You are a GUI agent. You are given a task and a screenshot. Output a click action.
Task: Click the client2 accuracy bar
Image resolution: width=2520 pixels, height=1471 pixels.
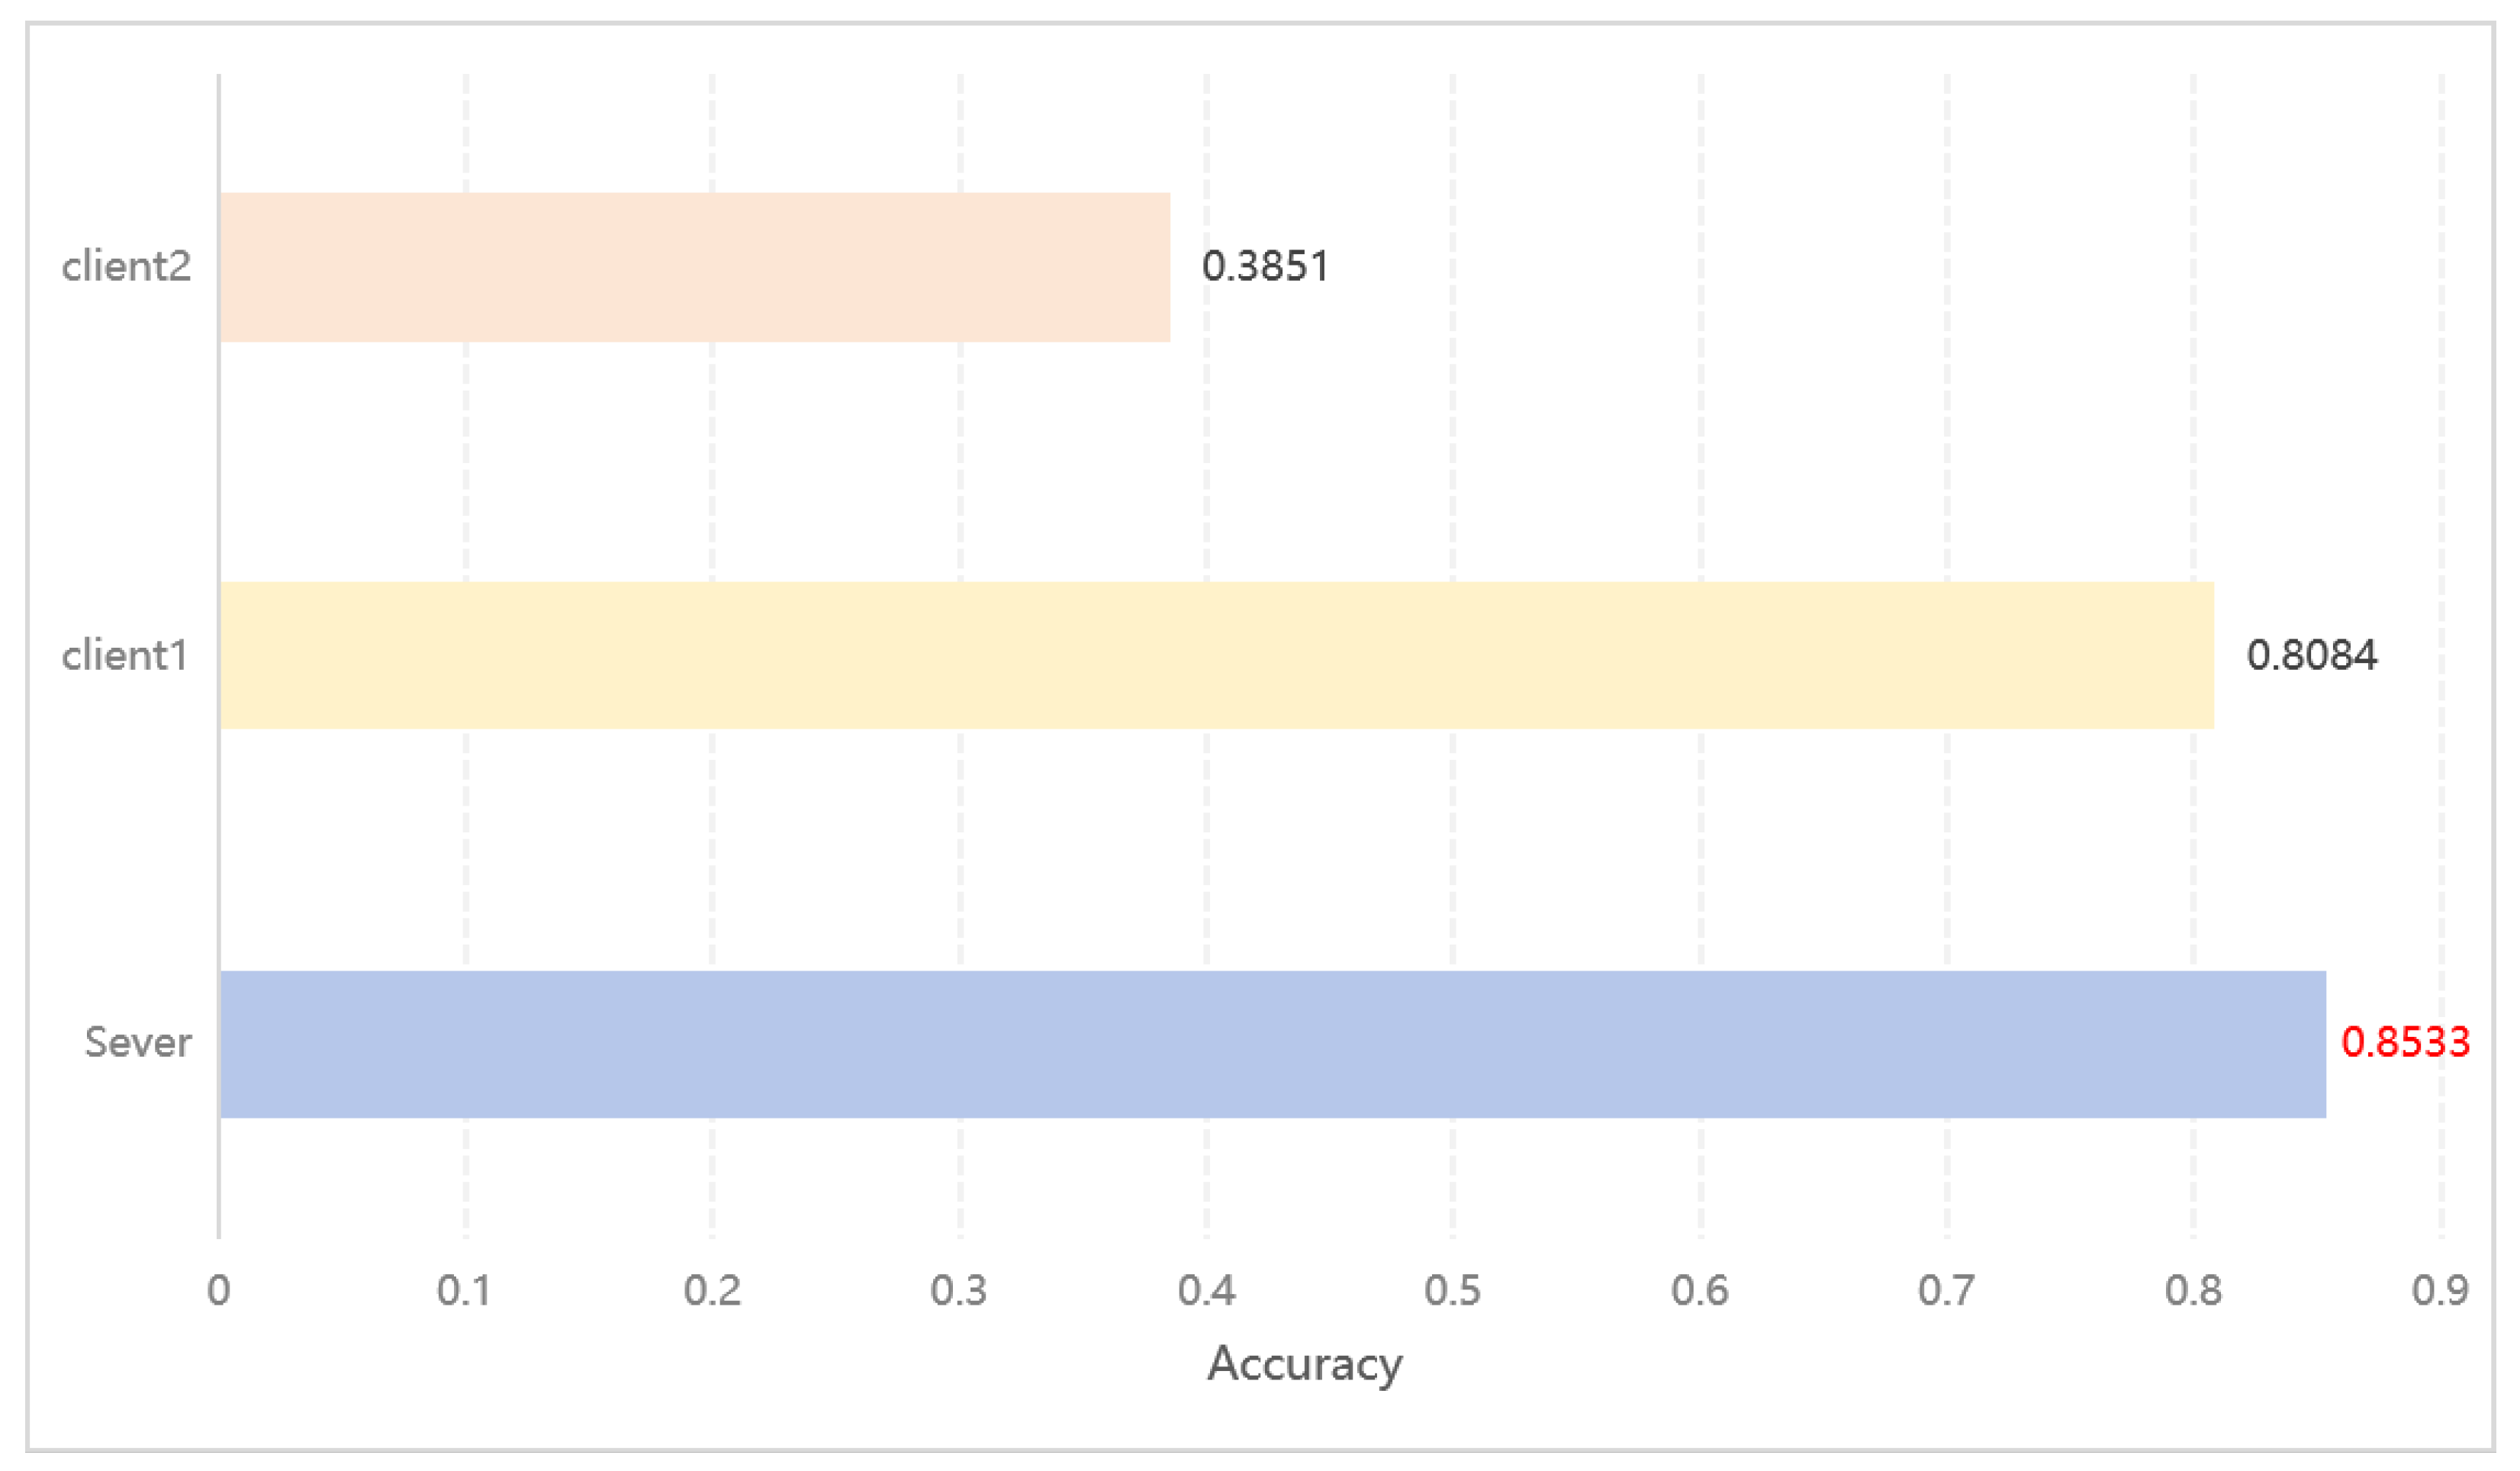tap(695, 267)
